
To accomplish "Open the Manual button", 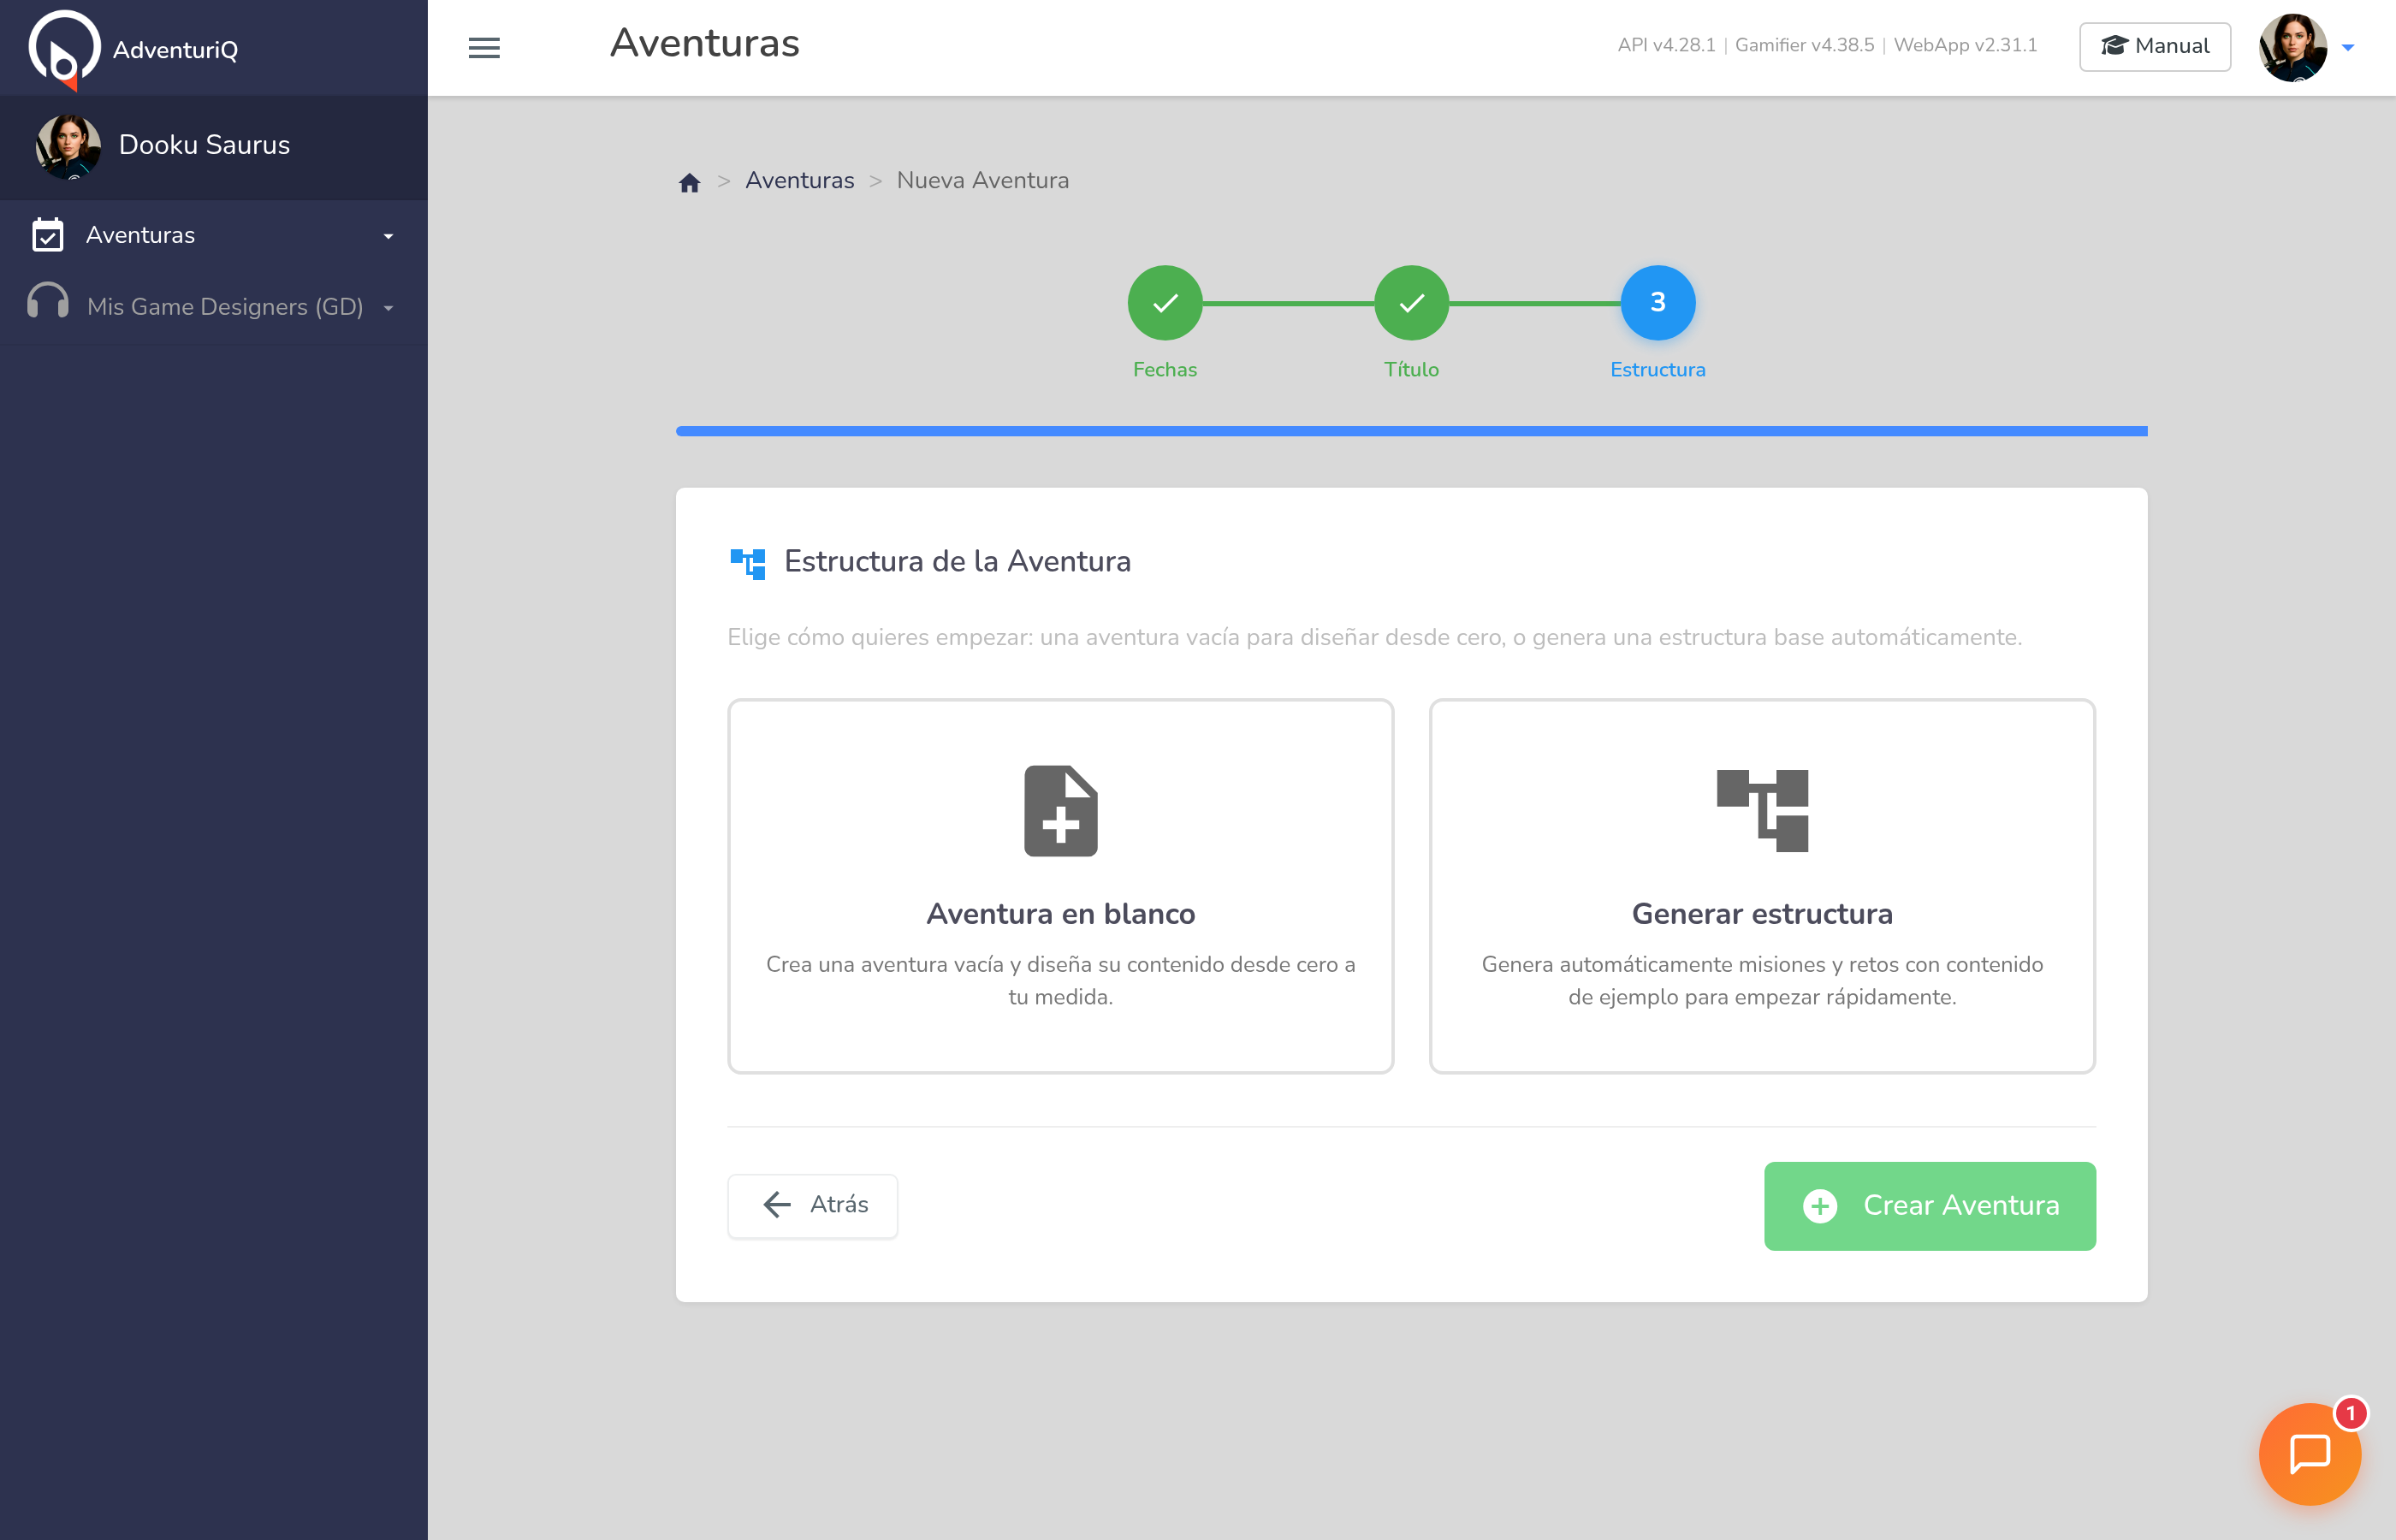I will (2154, 46).
